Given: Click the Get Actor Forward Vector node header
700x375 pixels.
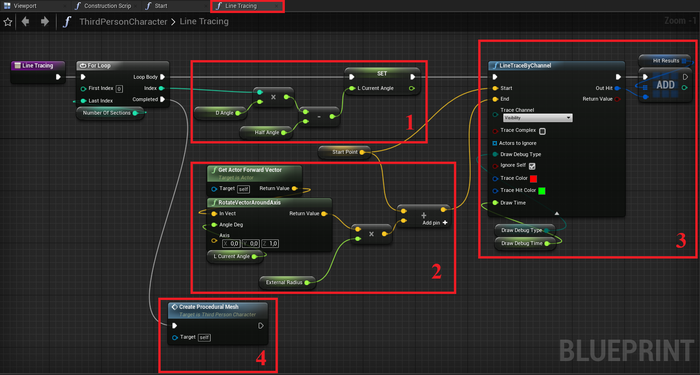Looking at the screenshot, I should (254, 172).
